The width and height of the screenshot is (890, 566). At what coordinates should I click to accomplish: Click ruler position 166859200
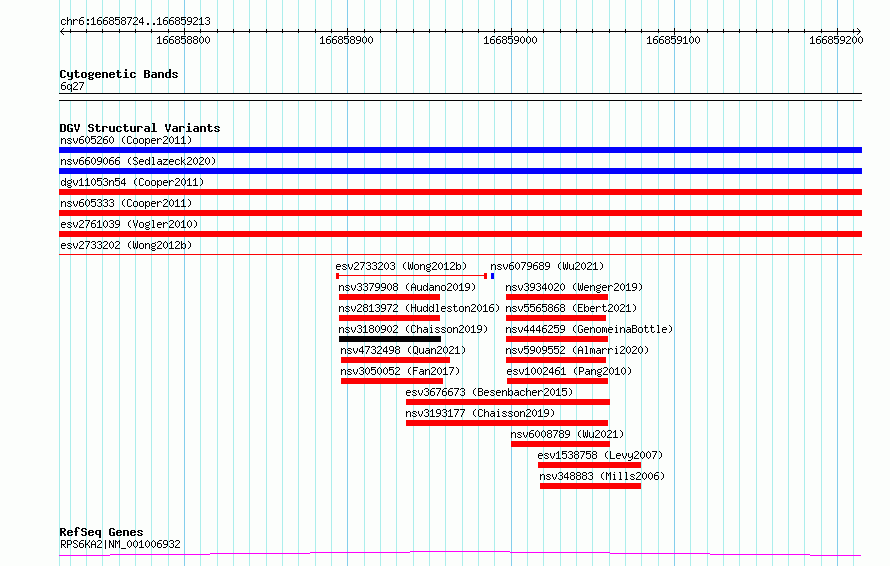point(836,40)
